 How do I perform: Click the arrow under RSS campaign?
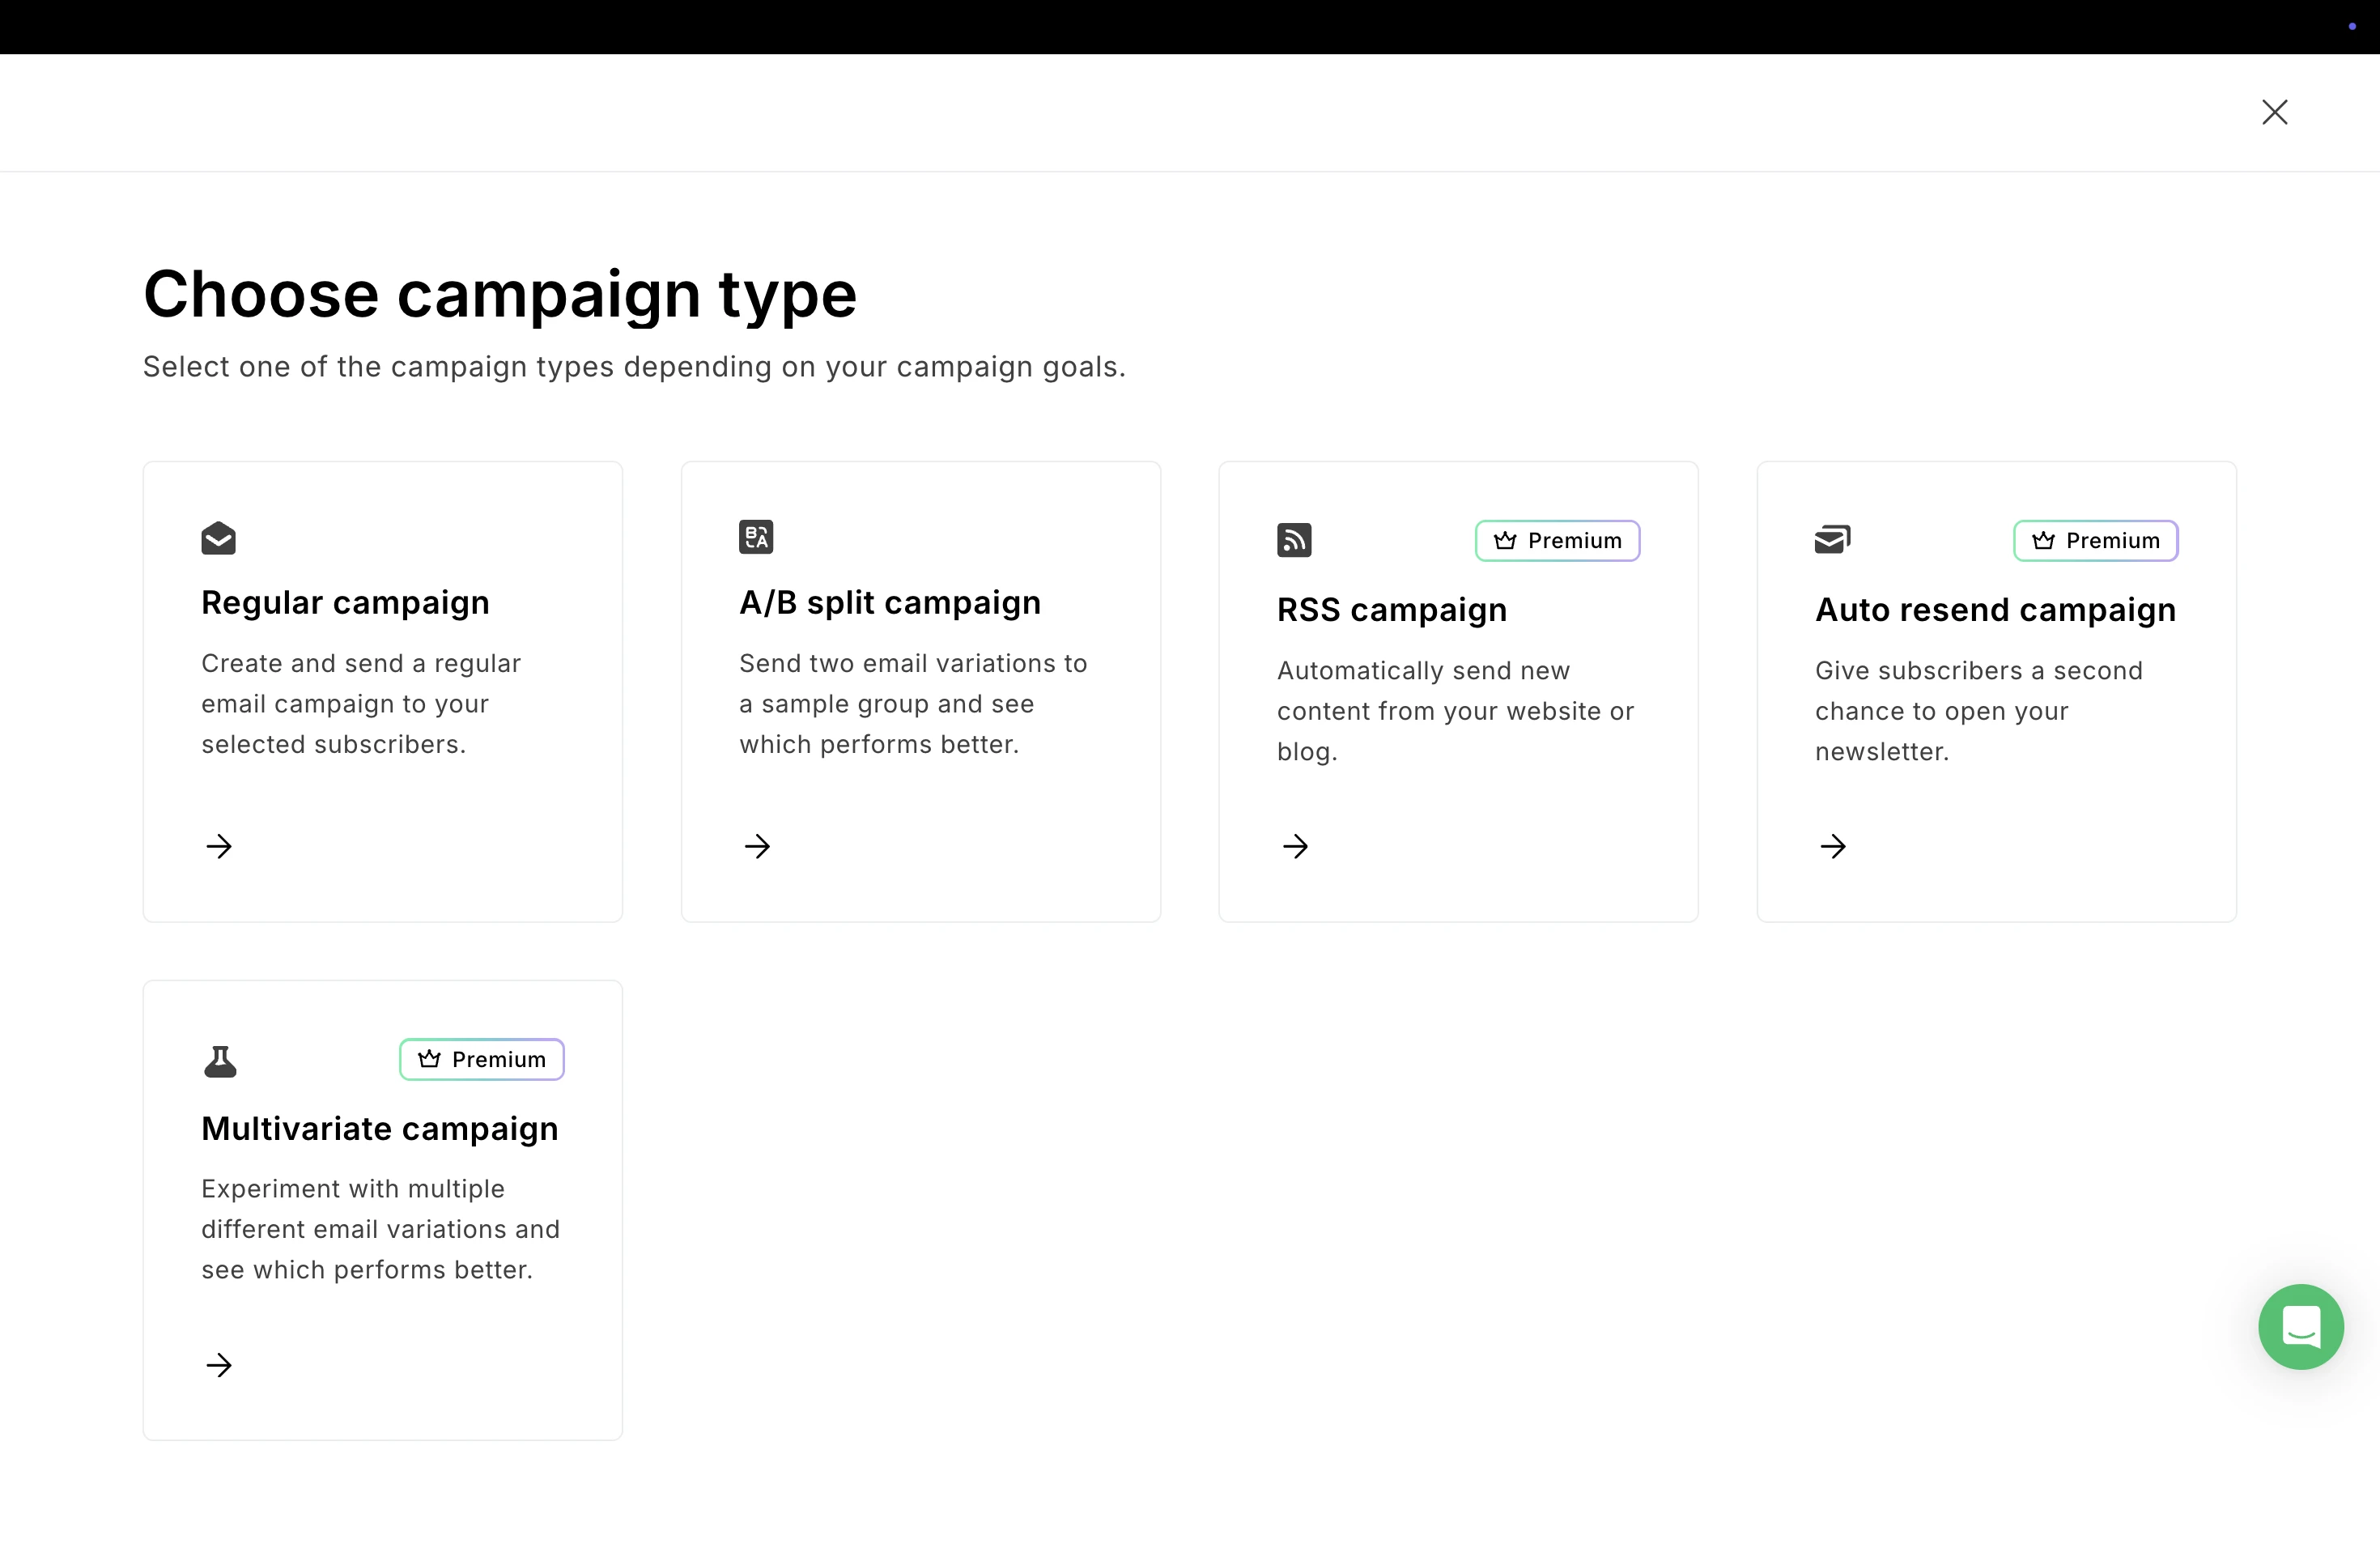[x=1295, y=846]
